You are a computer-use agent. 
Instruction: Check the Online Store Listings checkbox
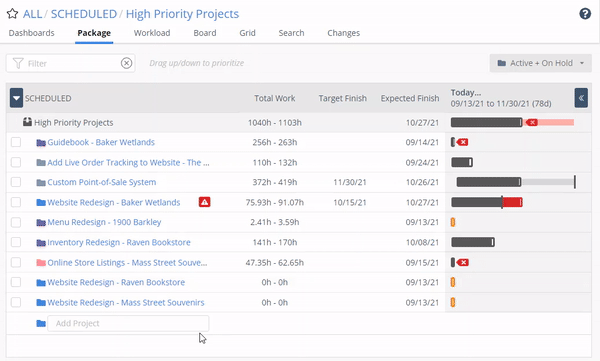tap(16, 263)
